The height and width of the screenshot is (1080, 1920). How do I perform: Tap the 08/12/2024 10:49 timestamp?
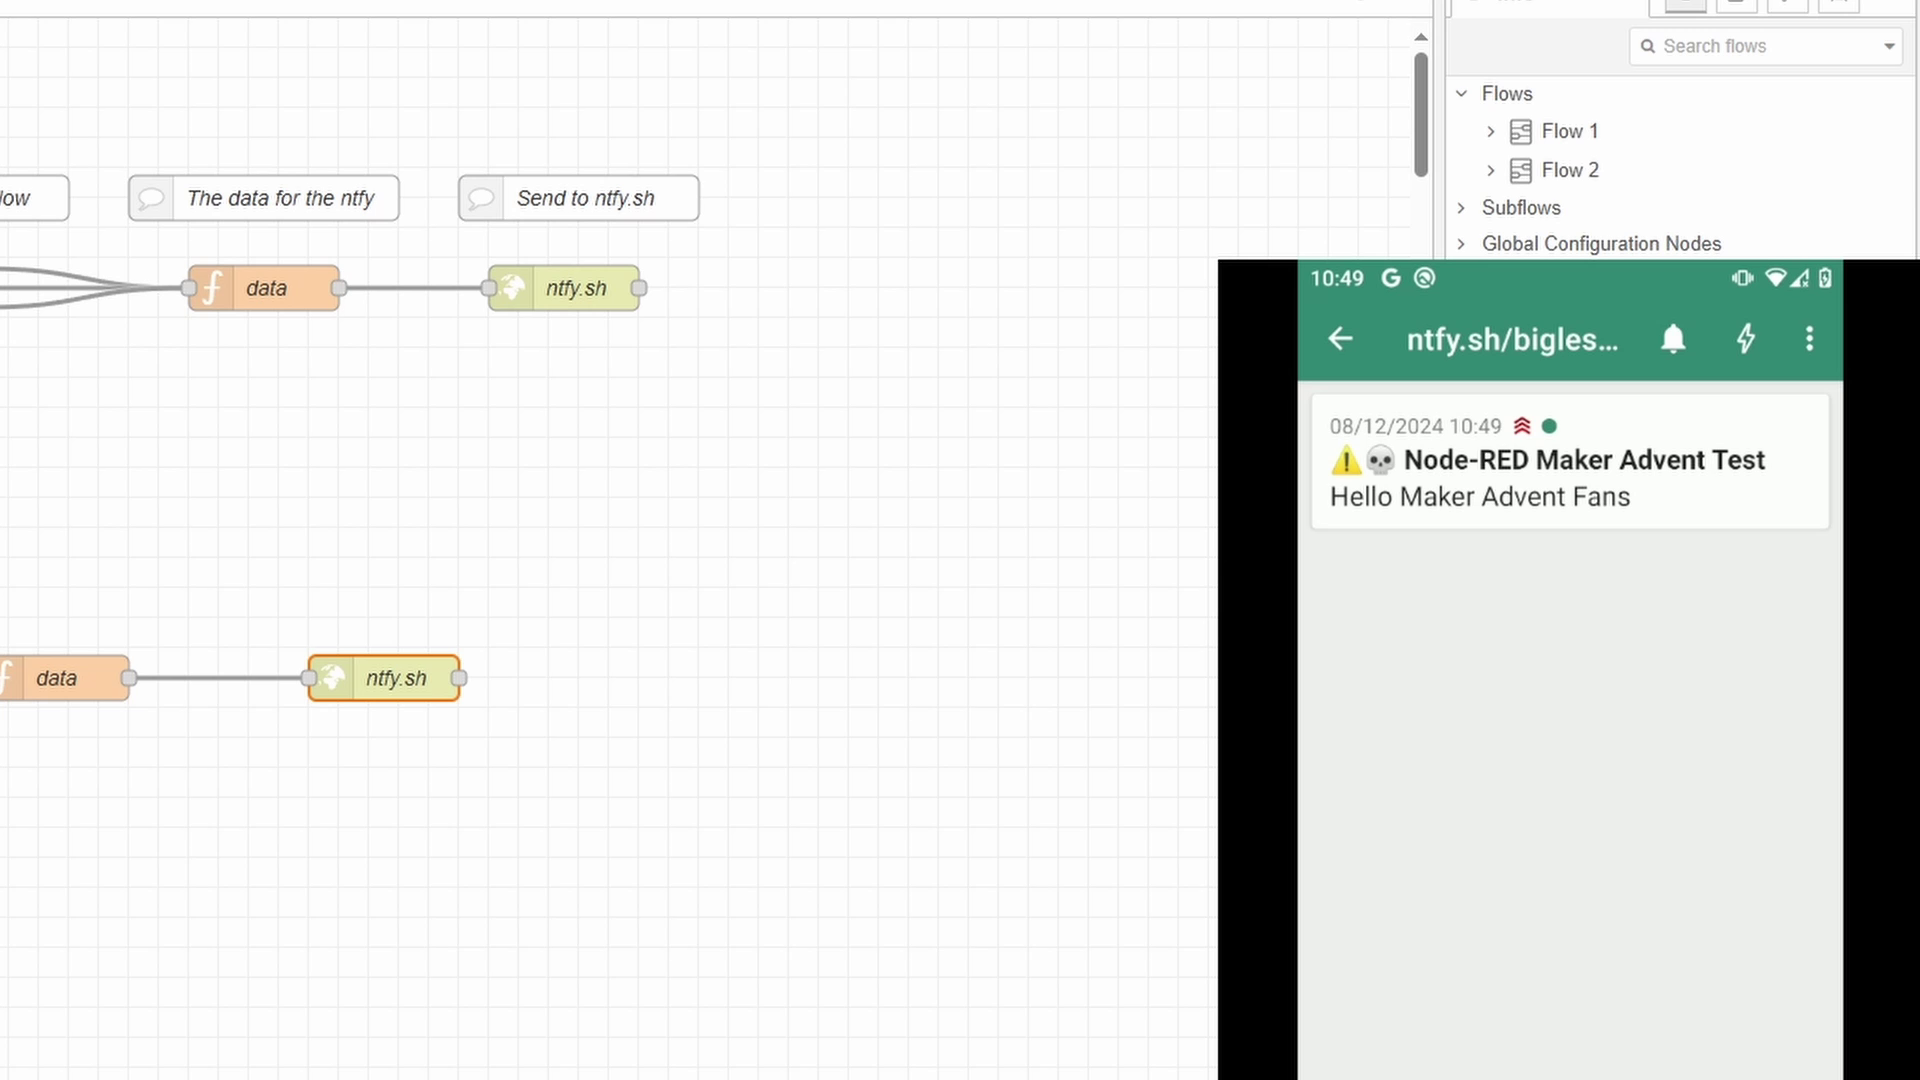(x=1415, y=426)
